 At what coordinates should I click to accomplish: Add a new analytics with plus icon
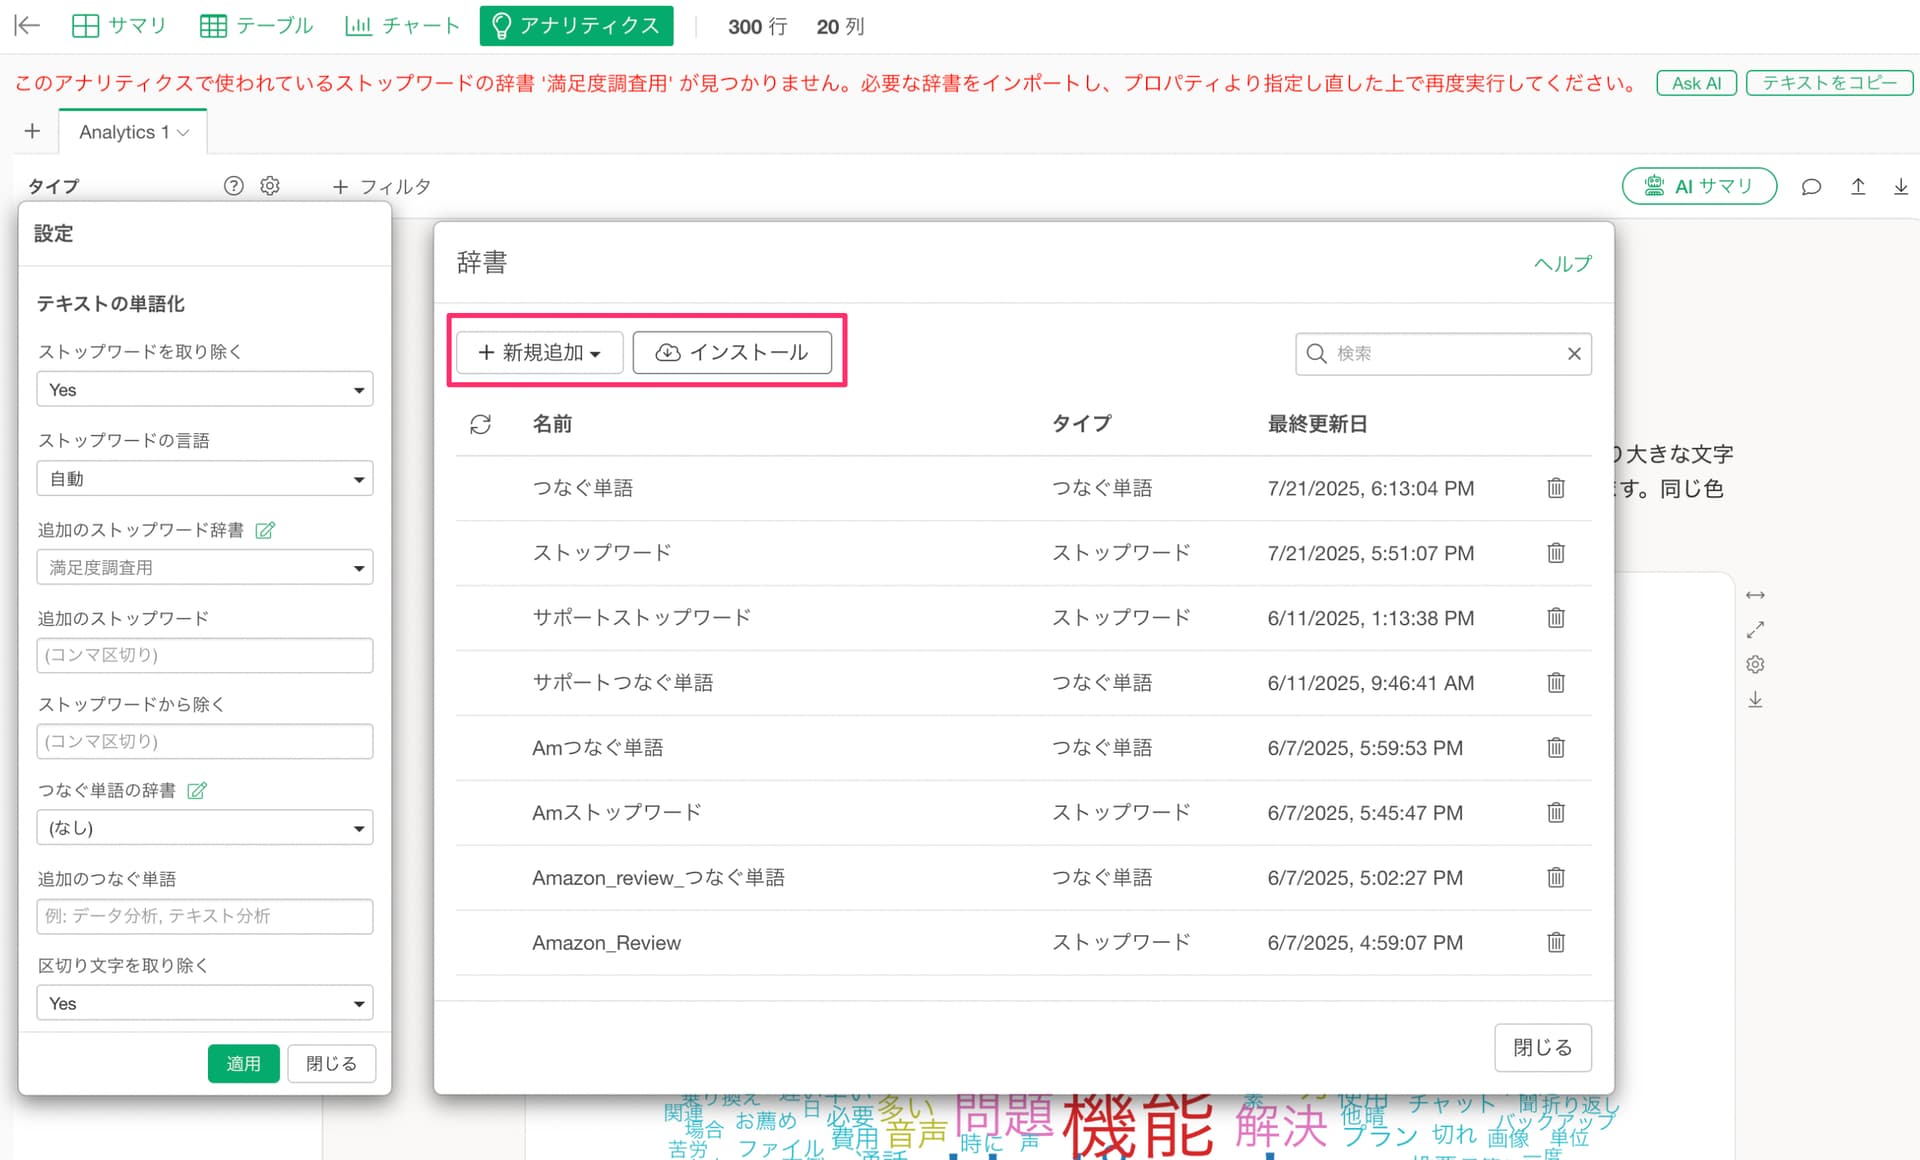(32, 131)
